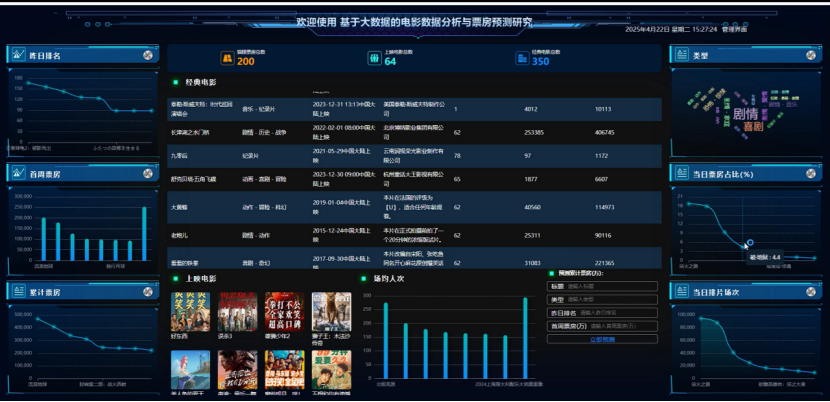Select the 老炮儿 table row title
Screen dimensions: 830x402
coord(178,235)
